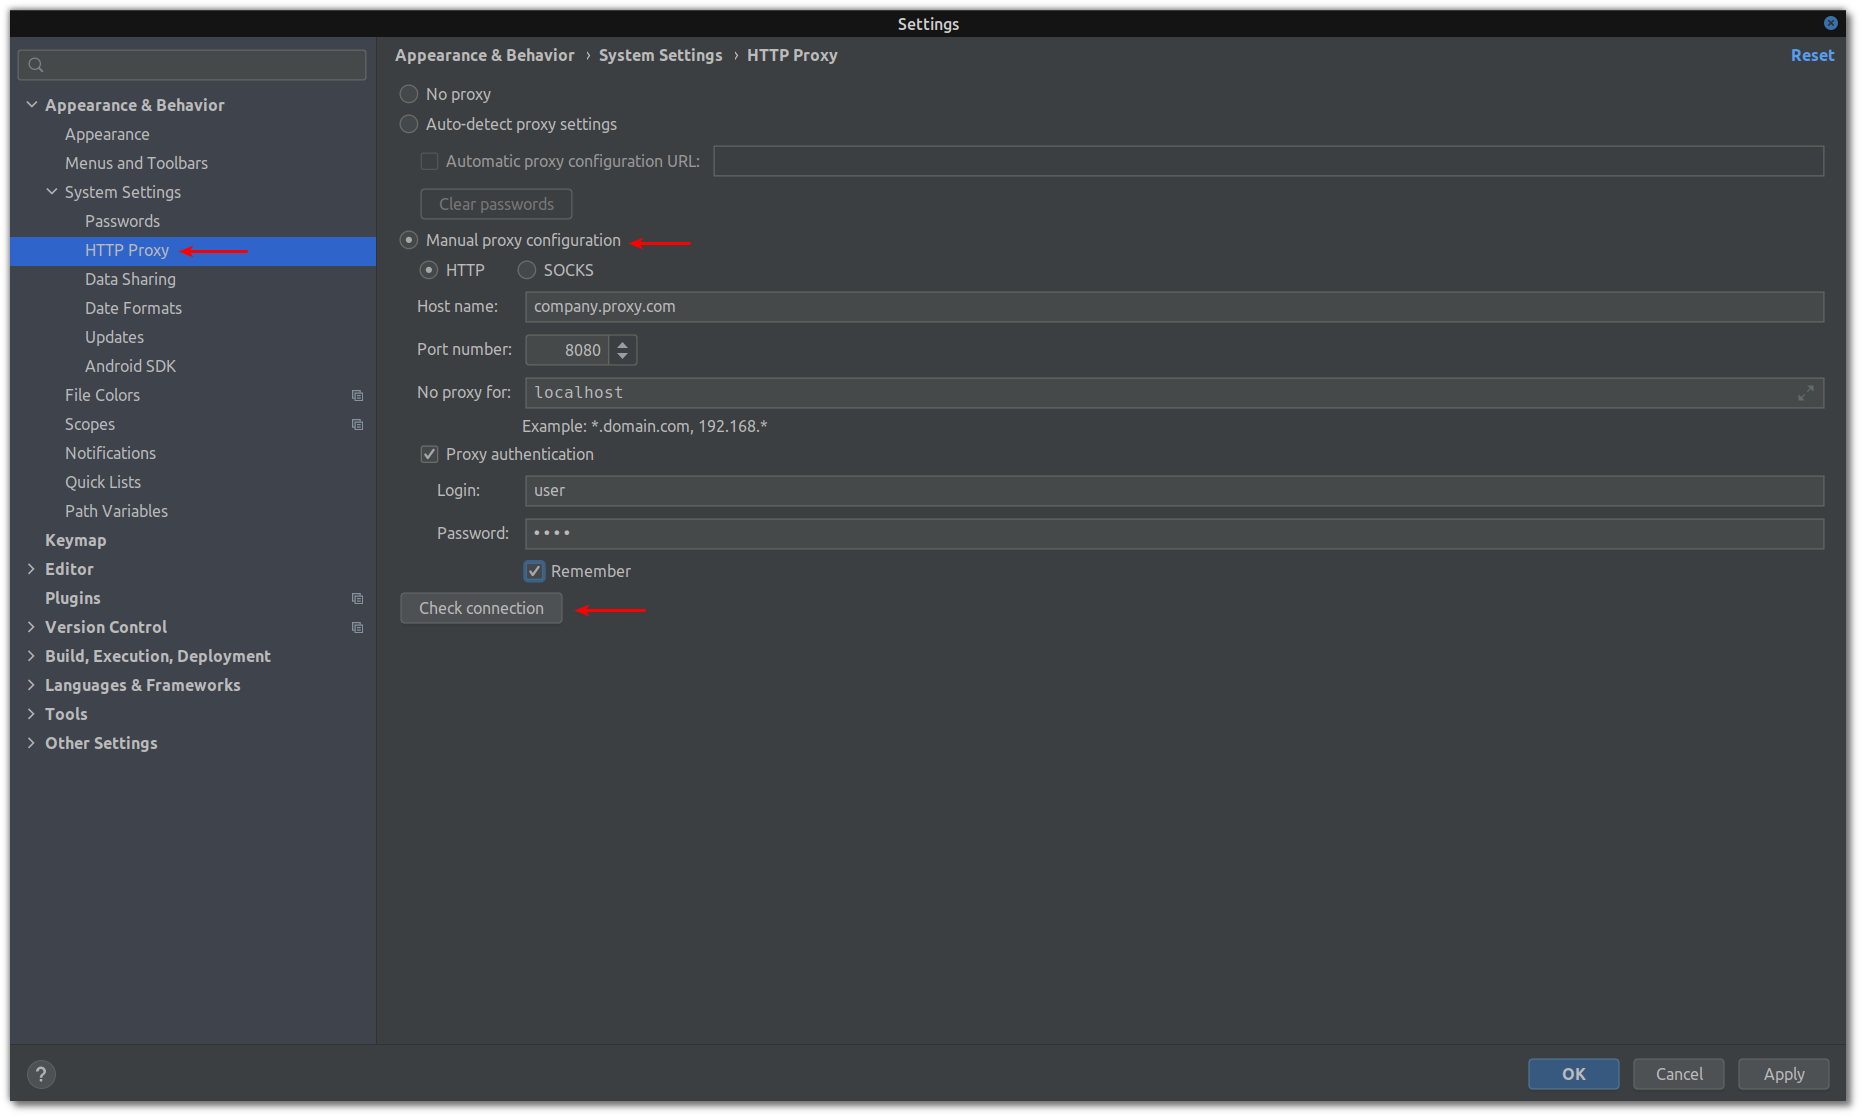Screen dimensions: 1862x1117
Task: Click the Port number field
Action: [567, 350]
